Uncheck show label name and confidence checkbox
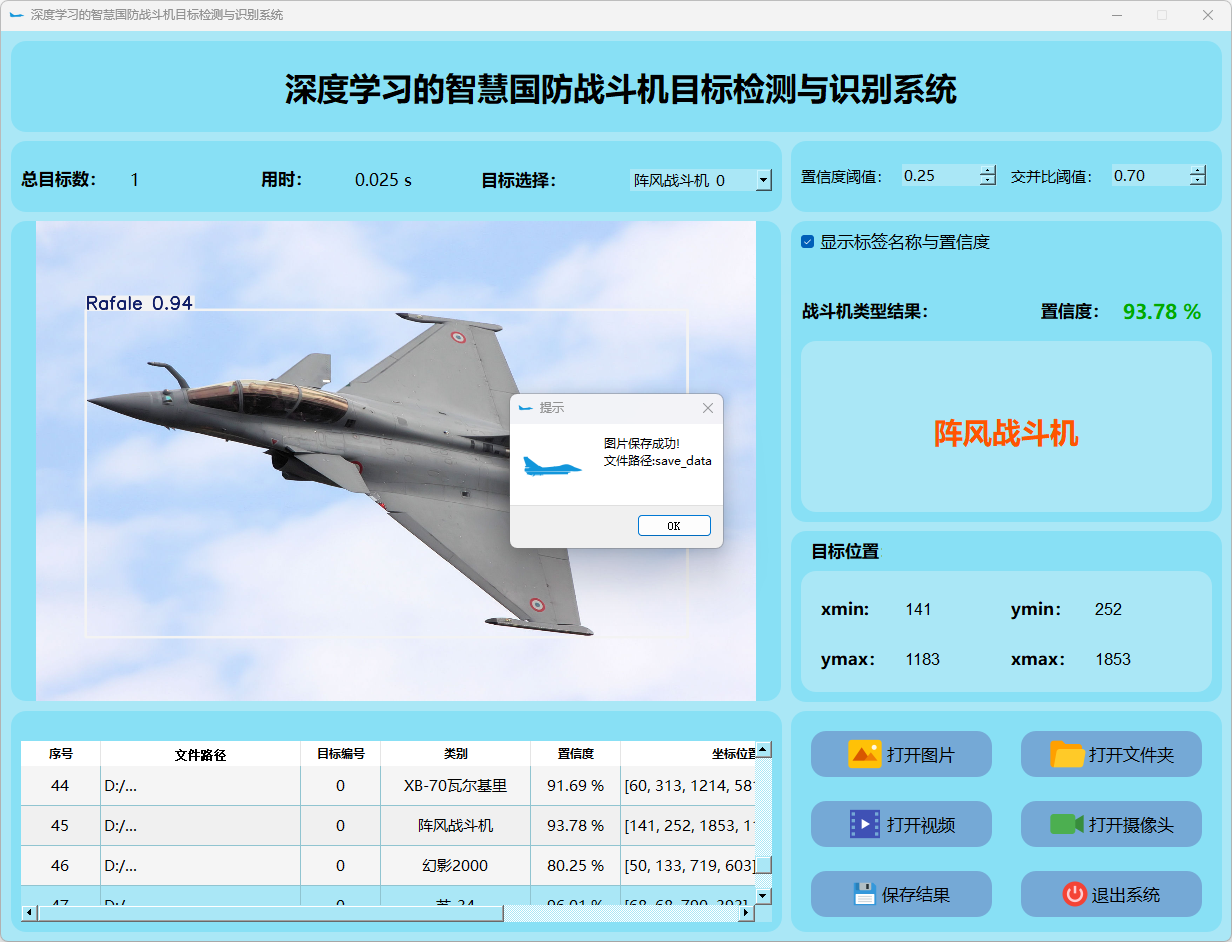Viewport: 1232px width, 942px height. coord(808,242)
